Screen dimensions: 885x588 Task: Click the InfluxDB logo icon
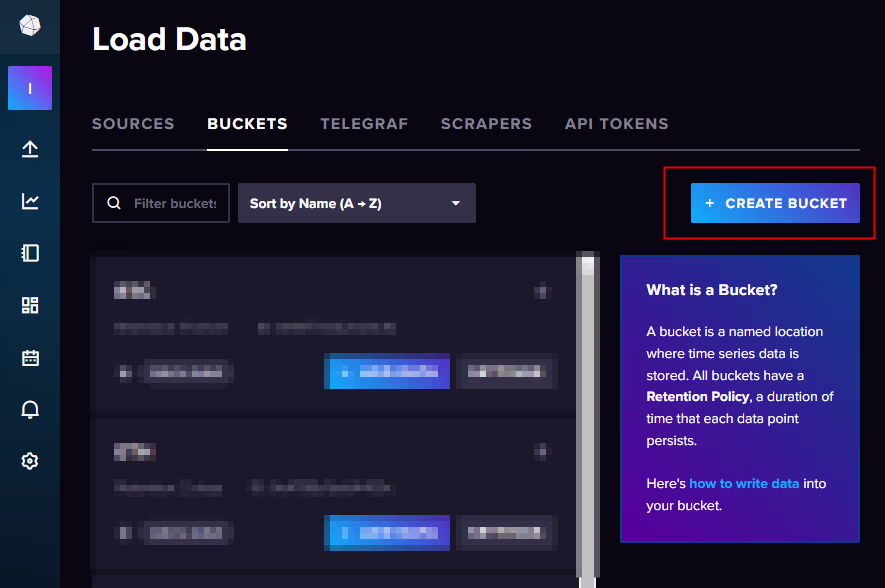(x=30, y=25)
